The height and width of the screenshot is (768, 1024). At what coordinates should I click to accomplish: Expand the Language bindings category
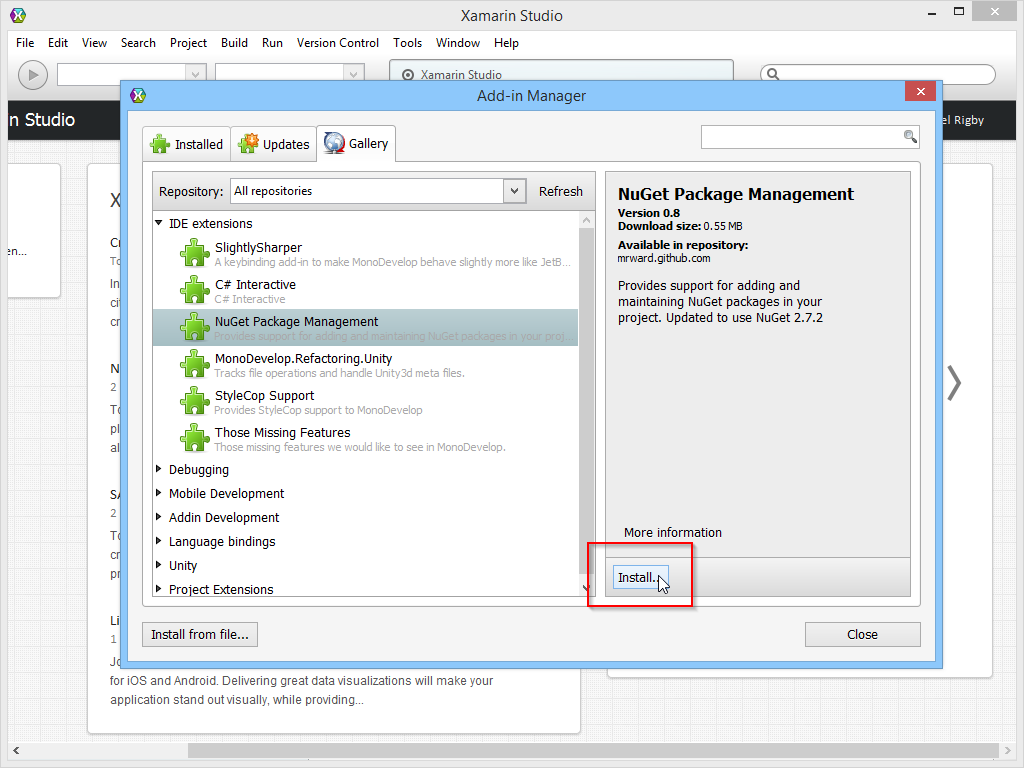[159, 541]
